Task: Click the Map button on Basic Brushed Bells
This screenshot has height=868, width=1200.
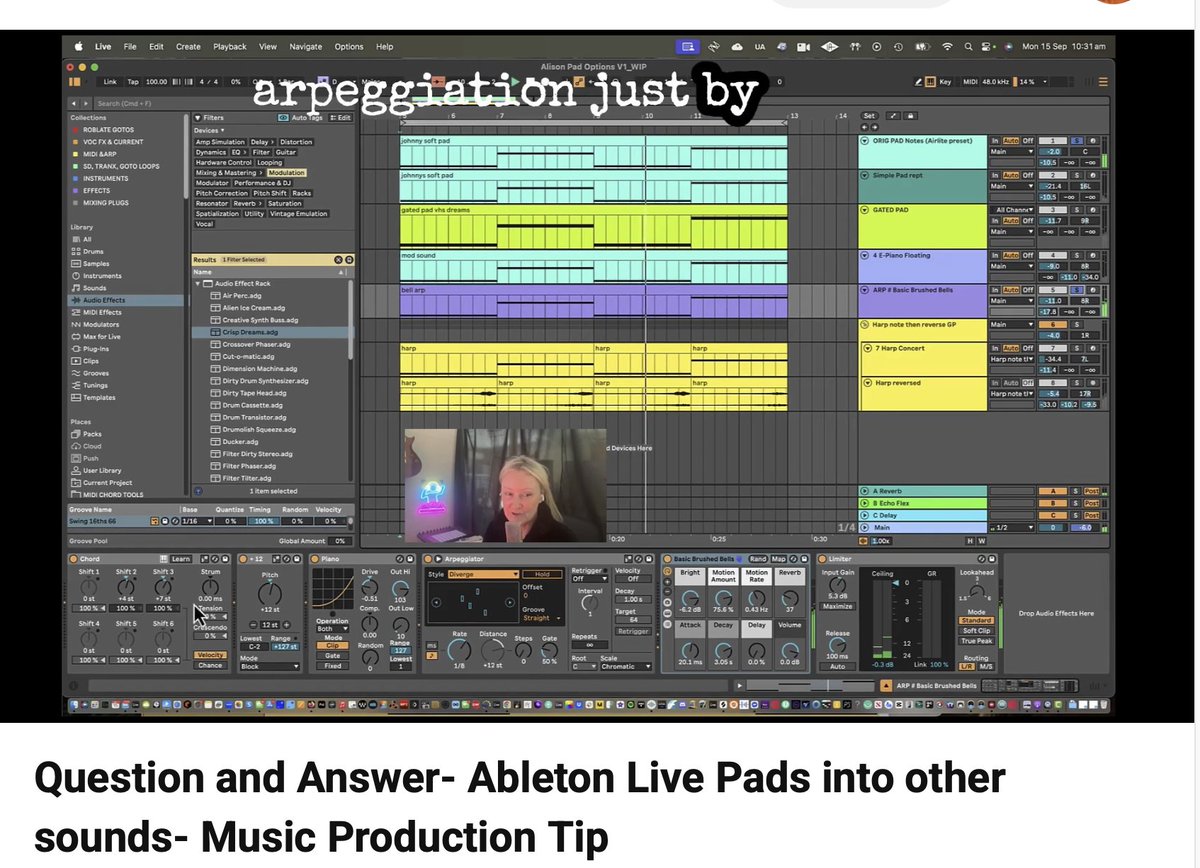Action: 779,559
